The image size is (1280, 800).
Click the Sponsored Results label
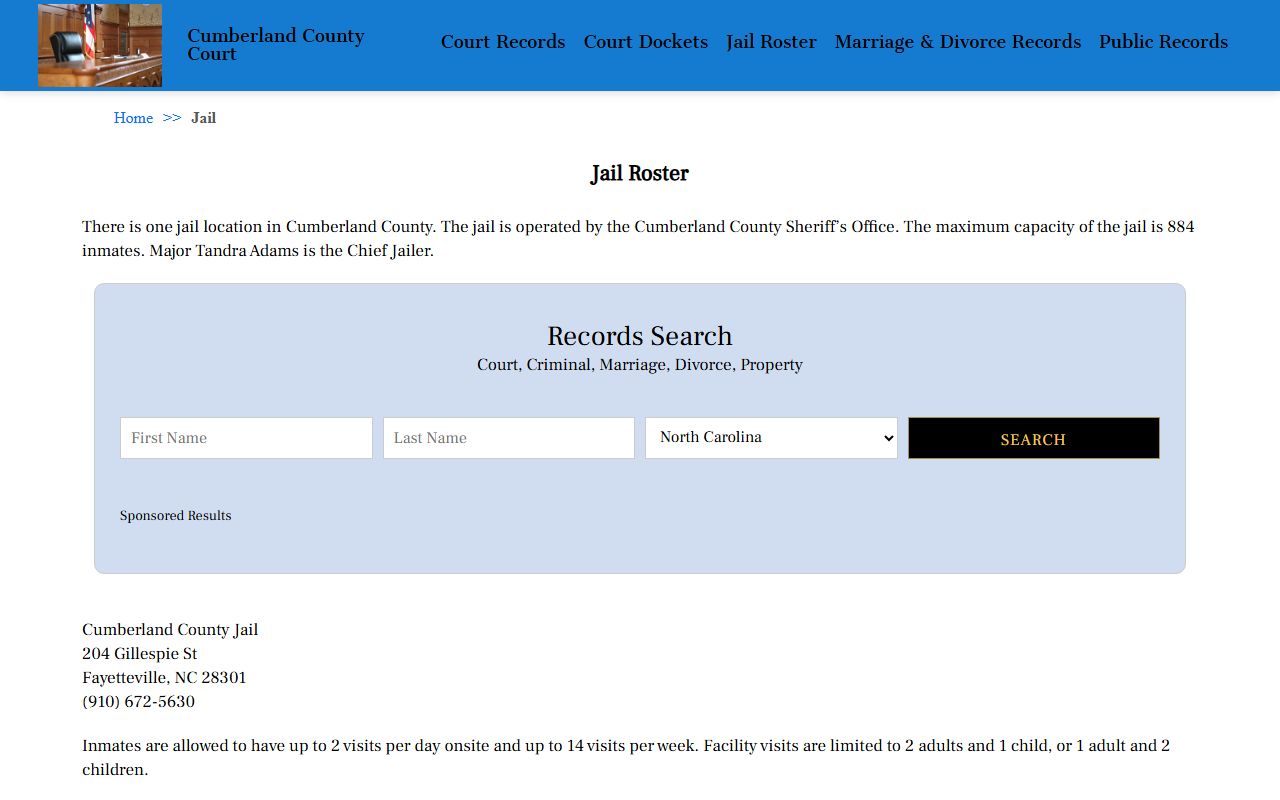click(176, 516)
